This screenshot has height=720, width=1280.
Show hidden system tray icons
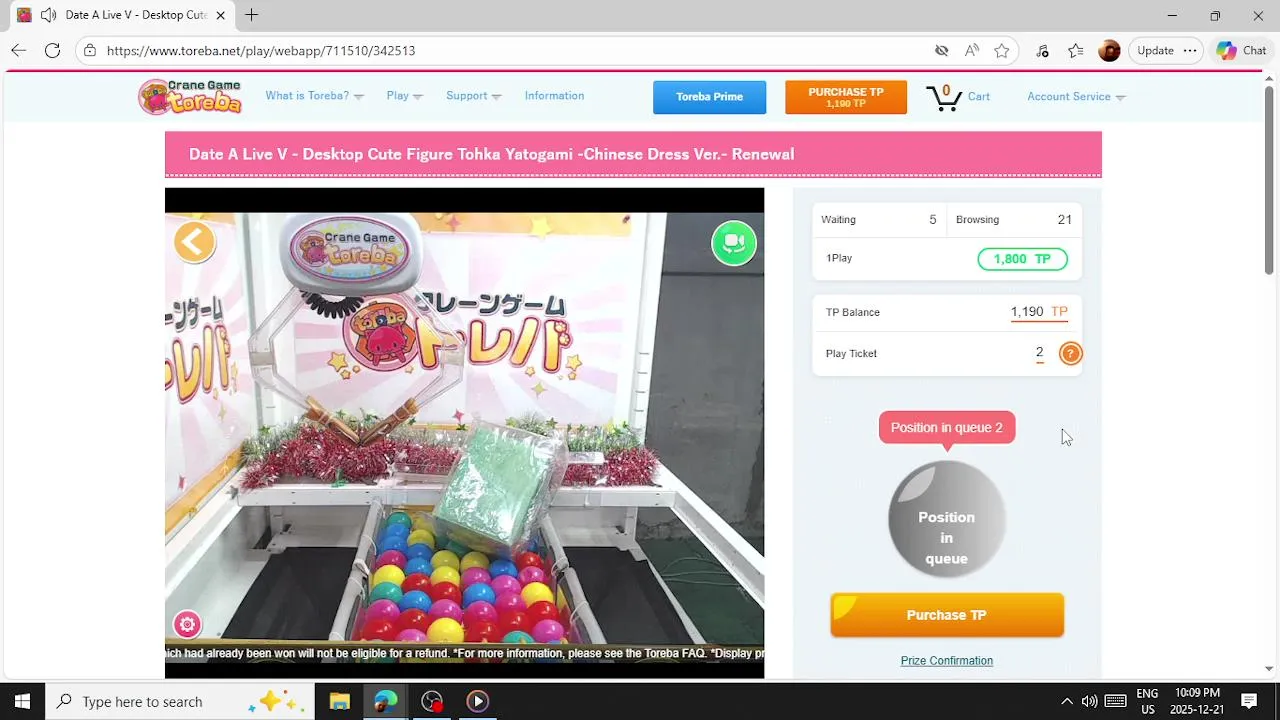[x=1066, y=701]
